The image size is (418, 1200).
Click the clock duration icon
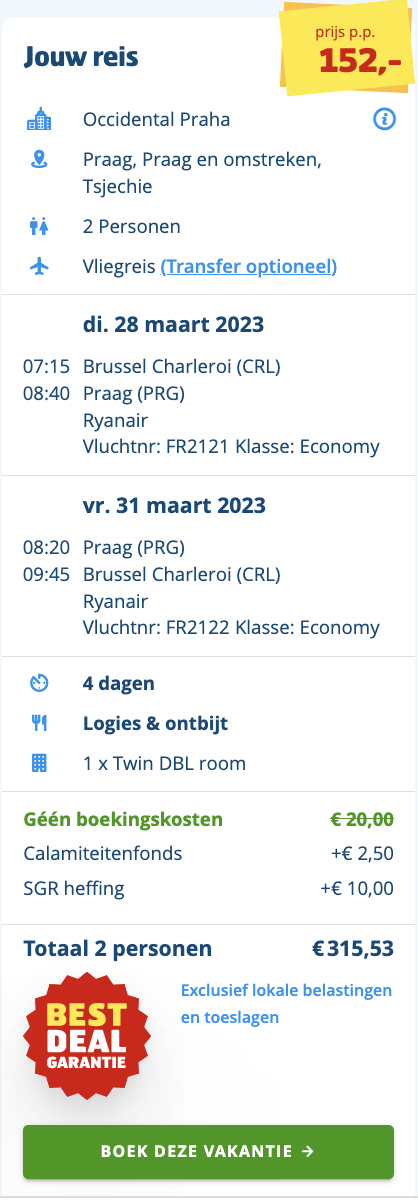(x=39, y=684)
